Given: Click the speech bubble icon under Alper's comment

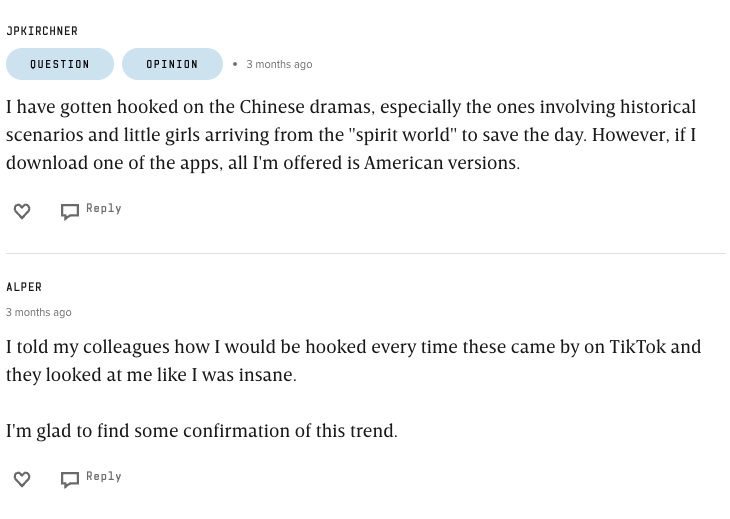Looking at the screenshot, I should pos(70,479).
